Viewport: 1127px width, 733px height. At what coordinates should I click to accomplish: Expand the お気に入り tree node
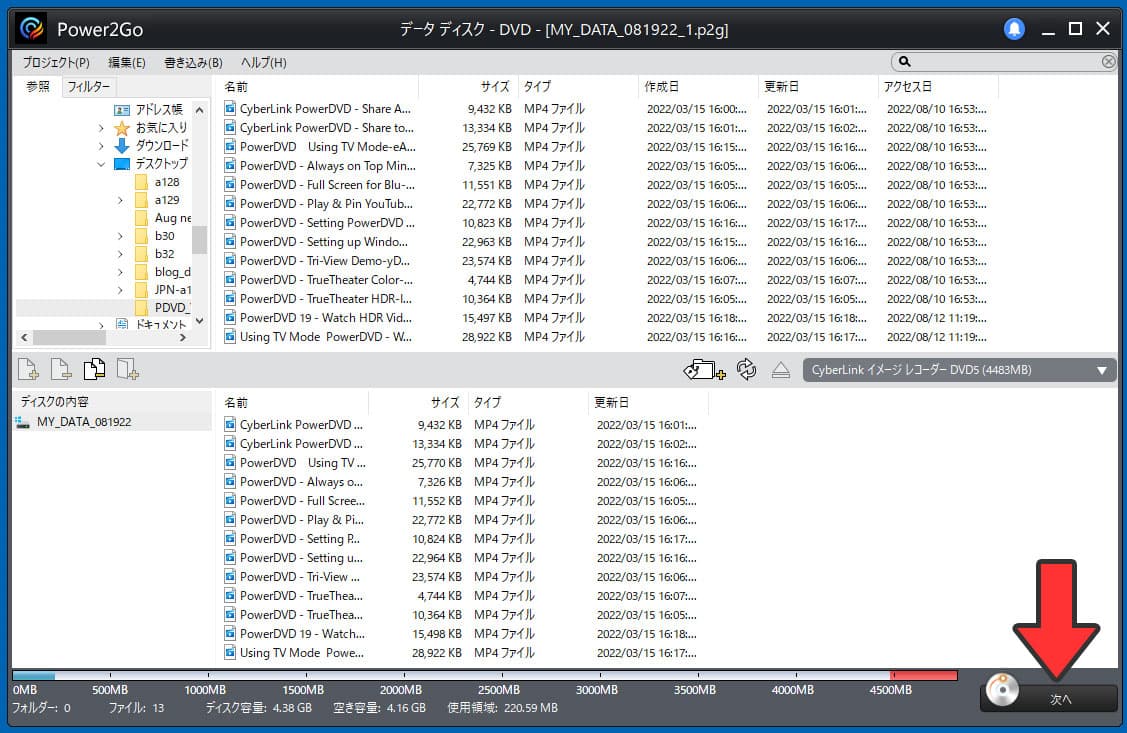[101, 128]
